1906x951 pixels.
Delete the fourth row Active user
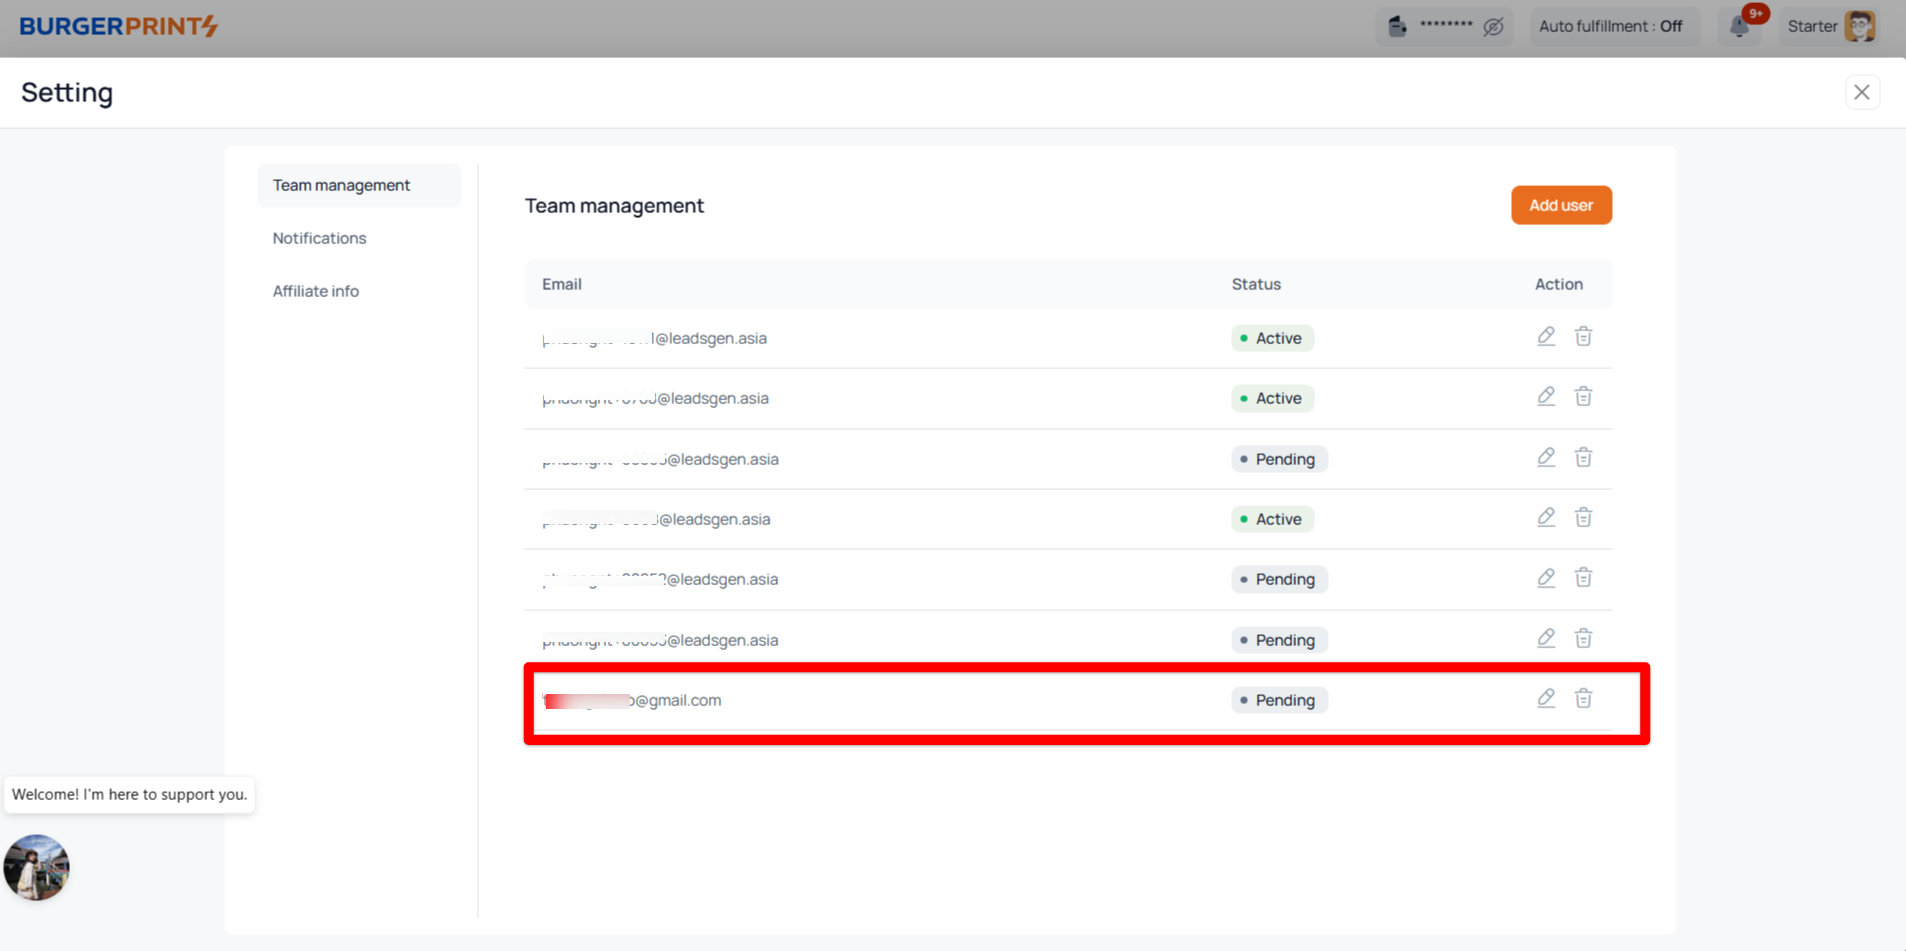click(1583, 518)
